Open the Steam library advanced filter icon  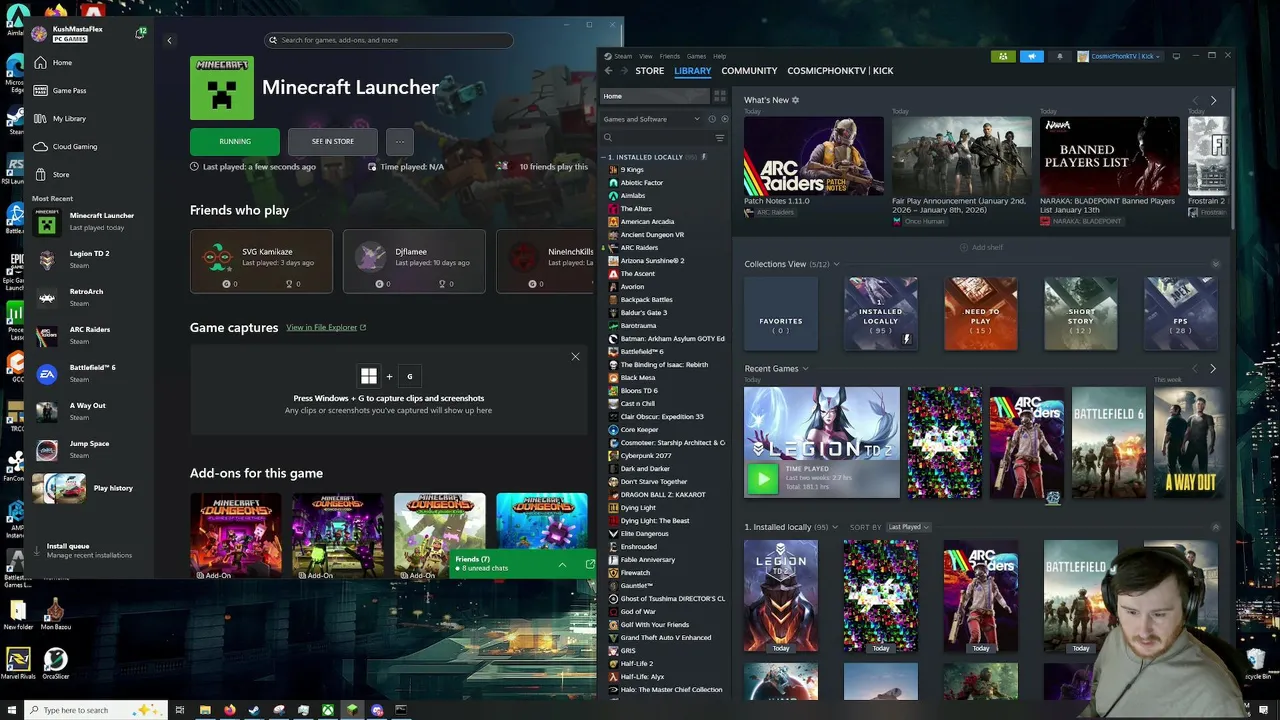[x=719, y=138]
